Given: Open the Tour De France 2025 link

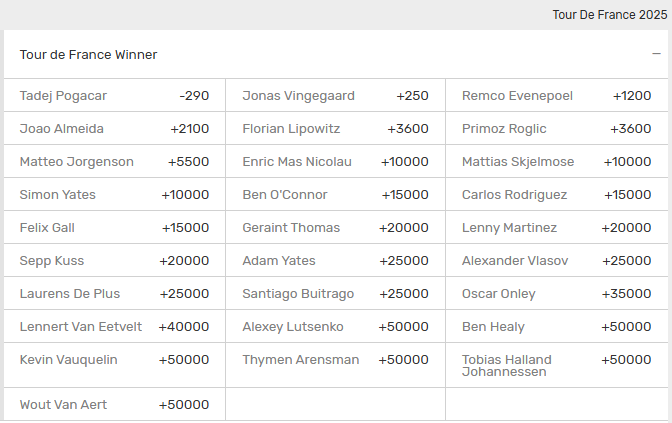Looking at the screenshot, I should coord(608,15).
